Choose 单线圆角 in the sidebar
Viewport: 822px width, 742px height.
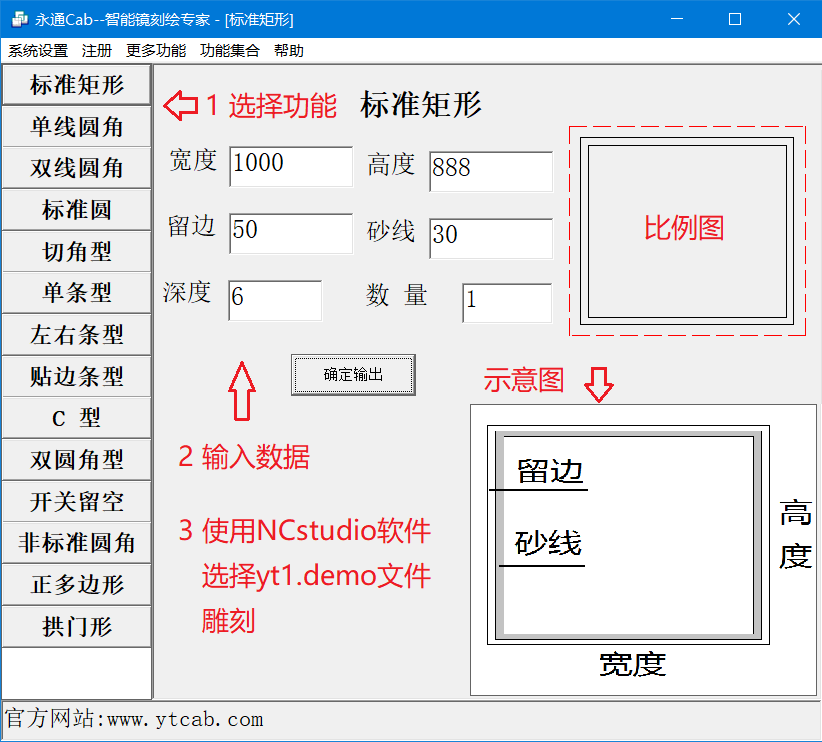(76, 127)
